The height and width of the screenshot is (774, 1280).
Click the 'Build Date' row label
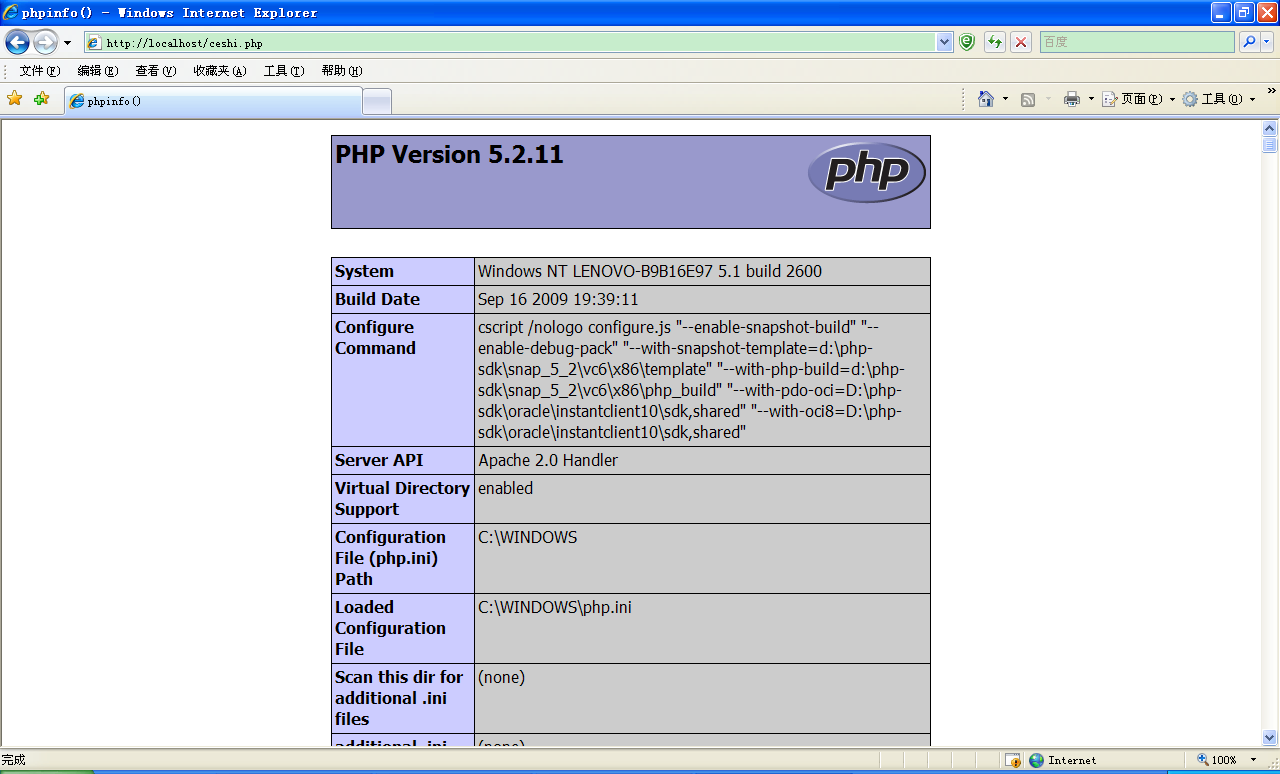tap(377, 299)
